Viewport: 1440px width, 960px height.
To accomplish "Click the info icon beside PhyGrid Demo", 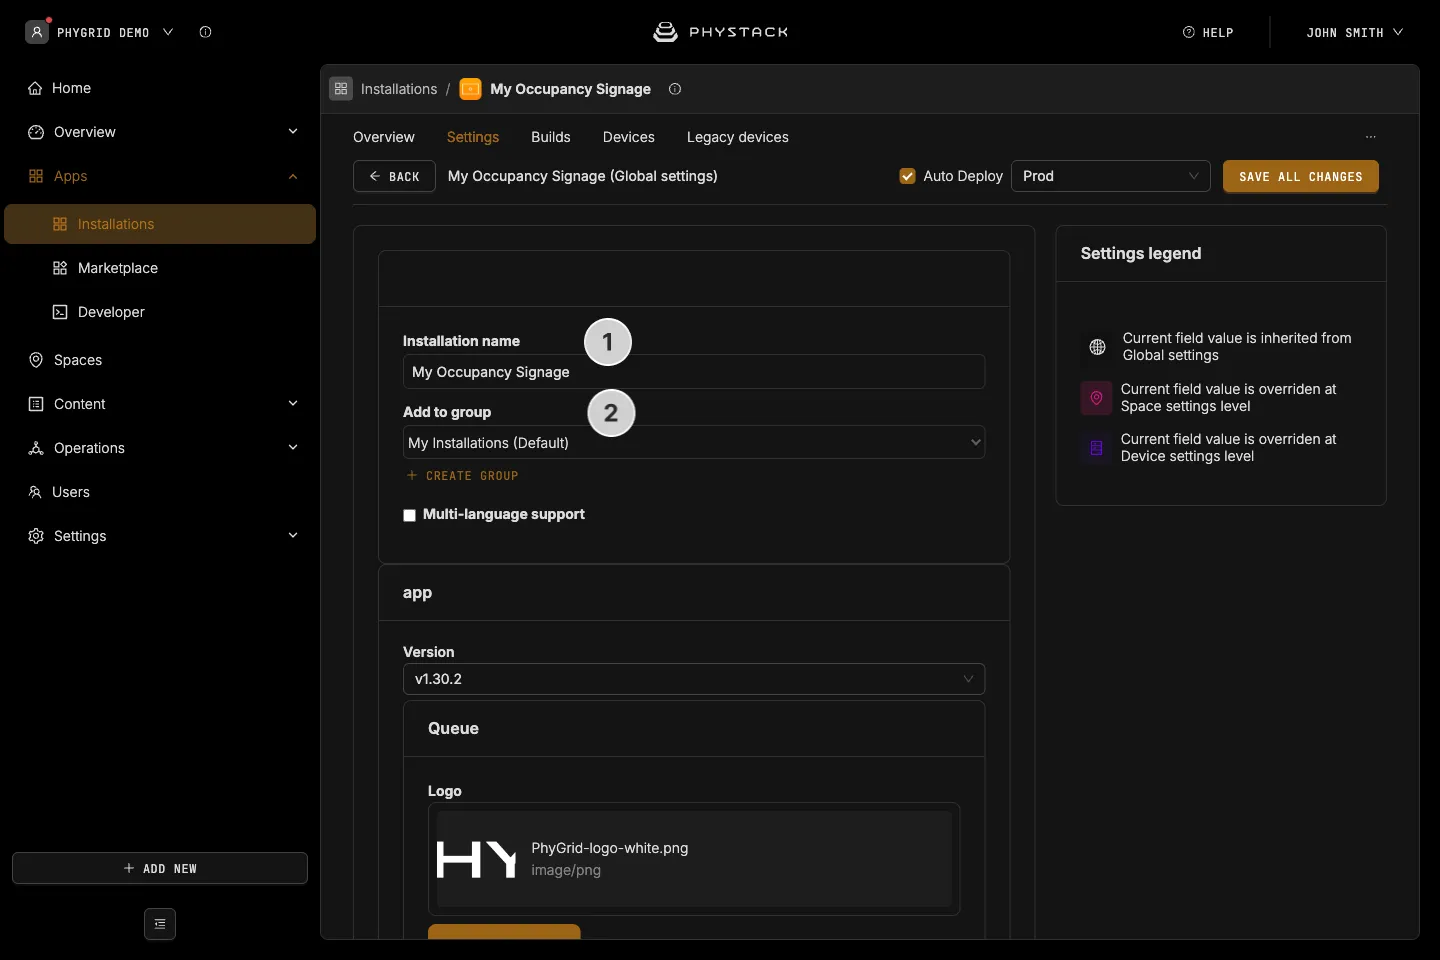I will point(205,32).
